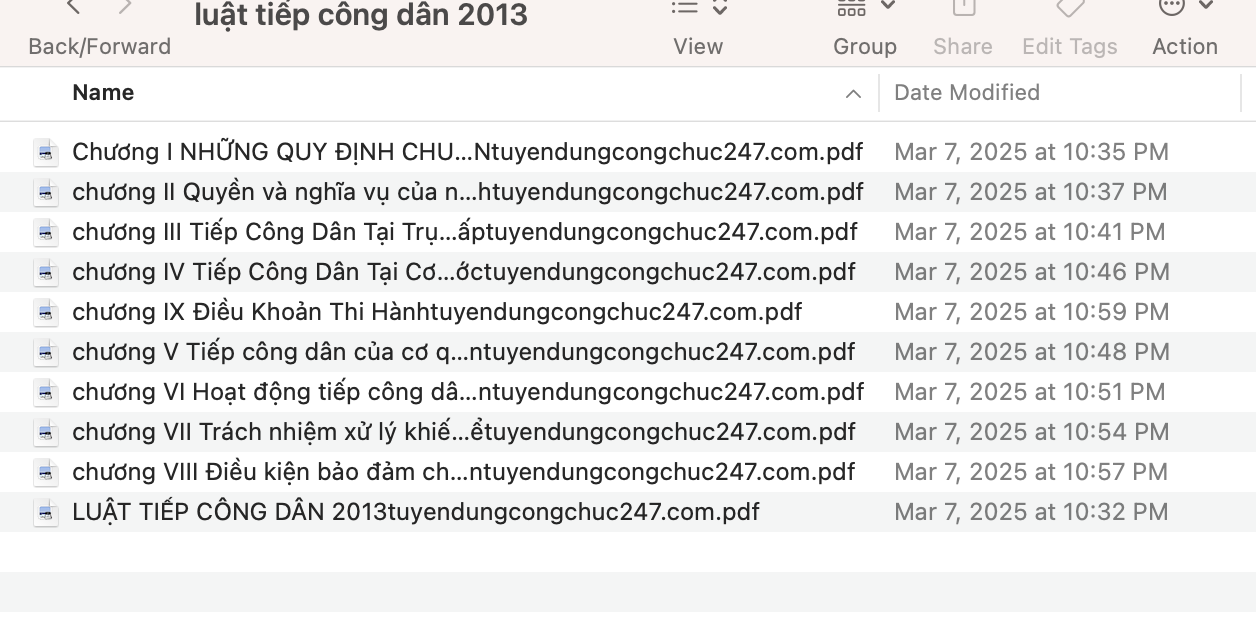The height and width of the screenshot is (636, 1256).
Task: Click date Mar 7, 2025 at 10:48 PM
Action: 1031,352
